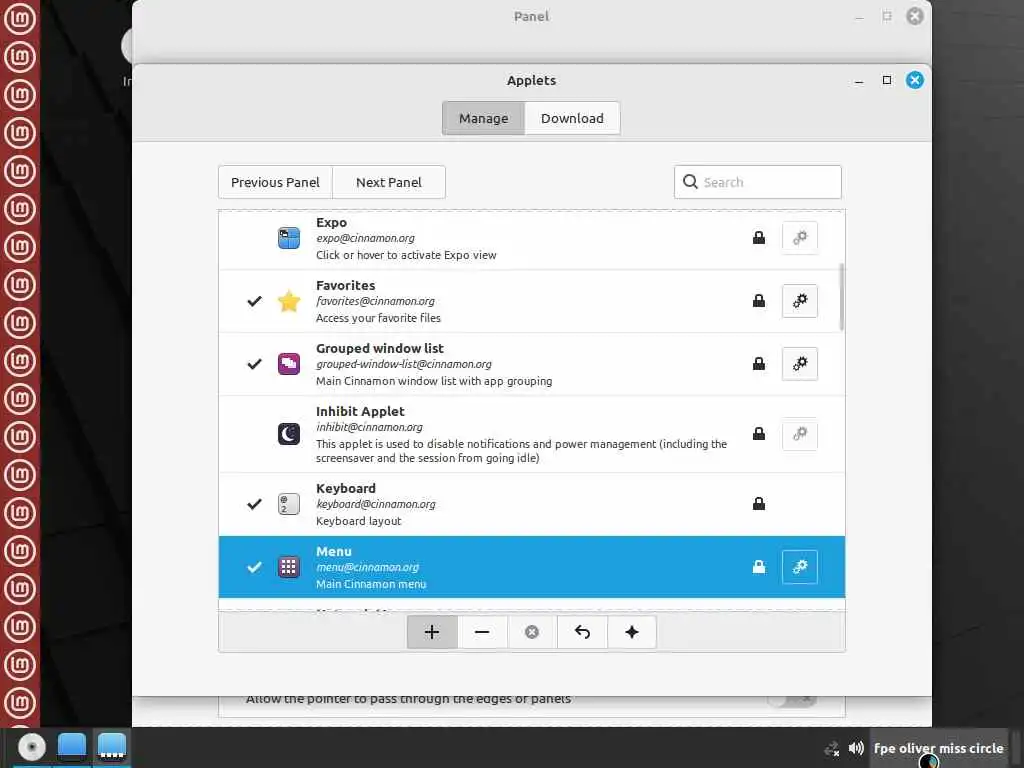Focus the applet Search field
Screen dimensions: 1024x768
pyautogui.click(x=758, y=182)
